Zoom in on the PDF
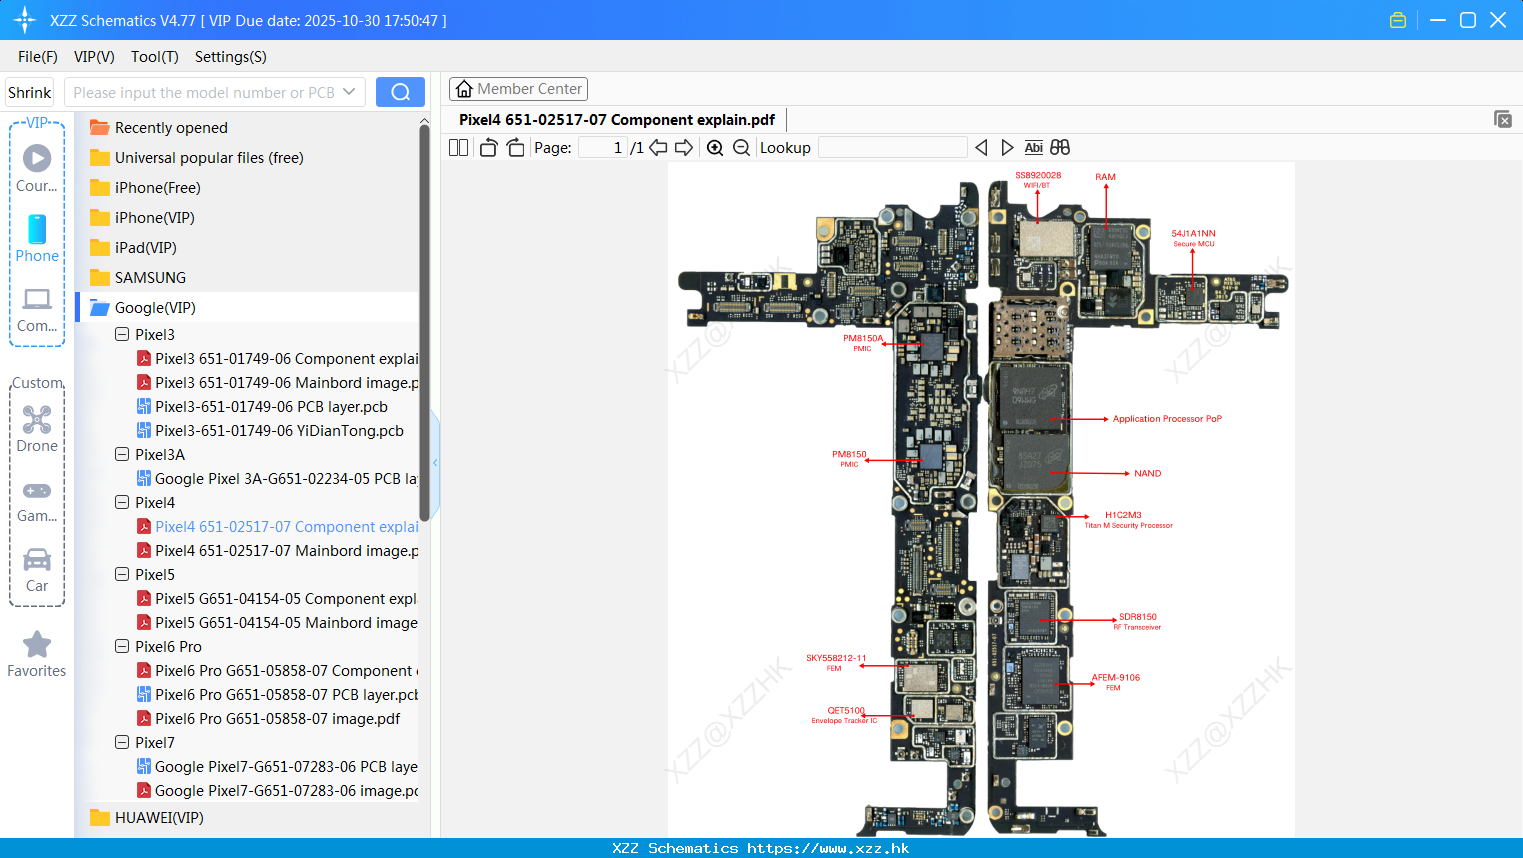The height and width of the screenshot is (858, 1523). point(715,148)
